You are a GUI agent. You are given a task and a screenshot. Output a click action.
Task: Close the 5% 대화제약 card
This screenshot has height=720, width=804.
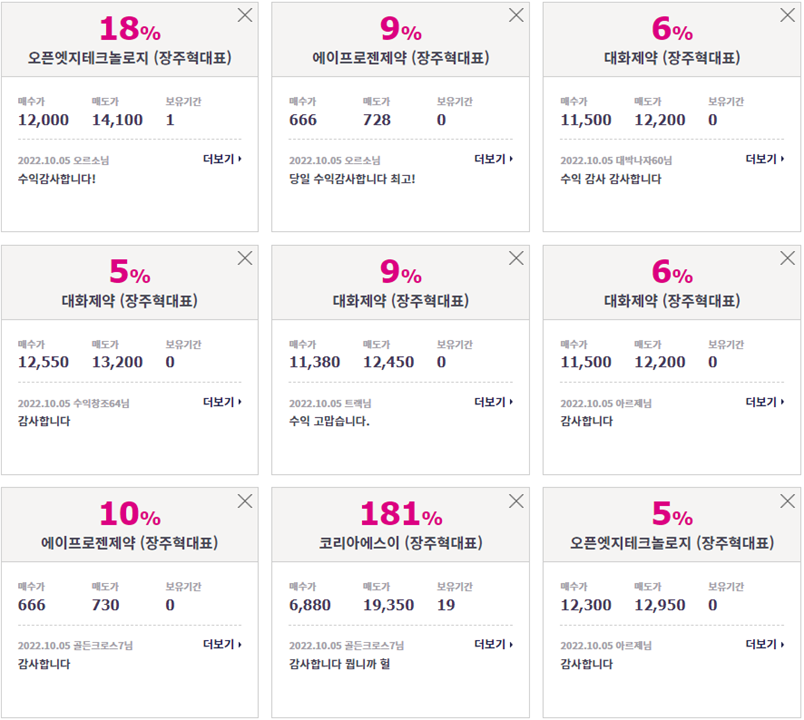(x=245, y=258)
